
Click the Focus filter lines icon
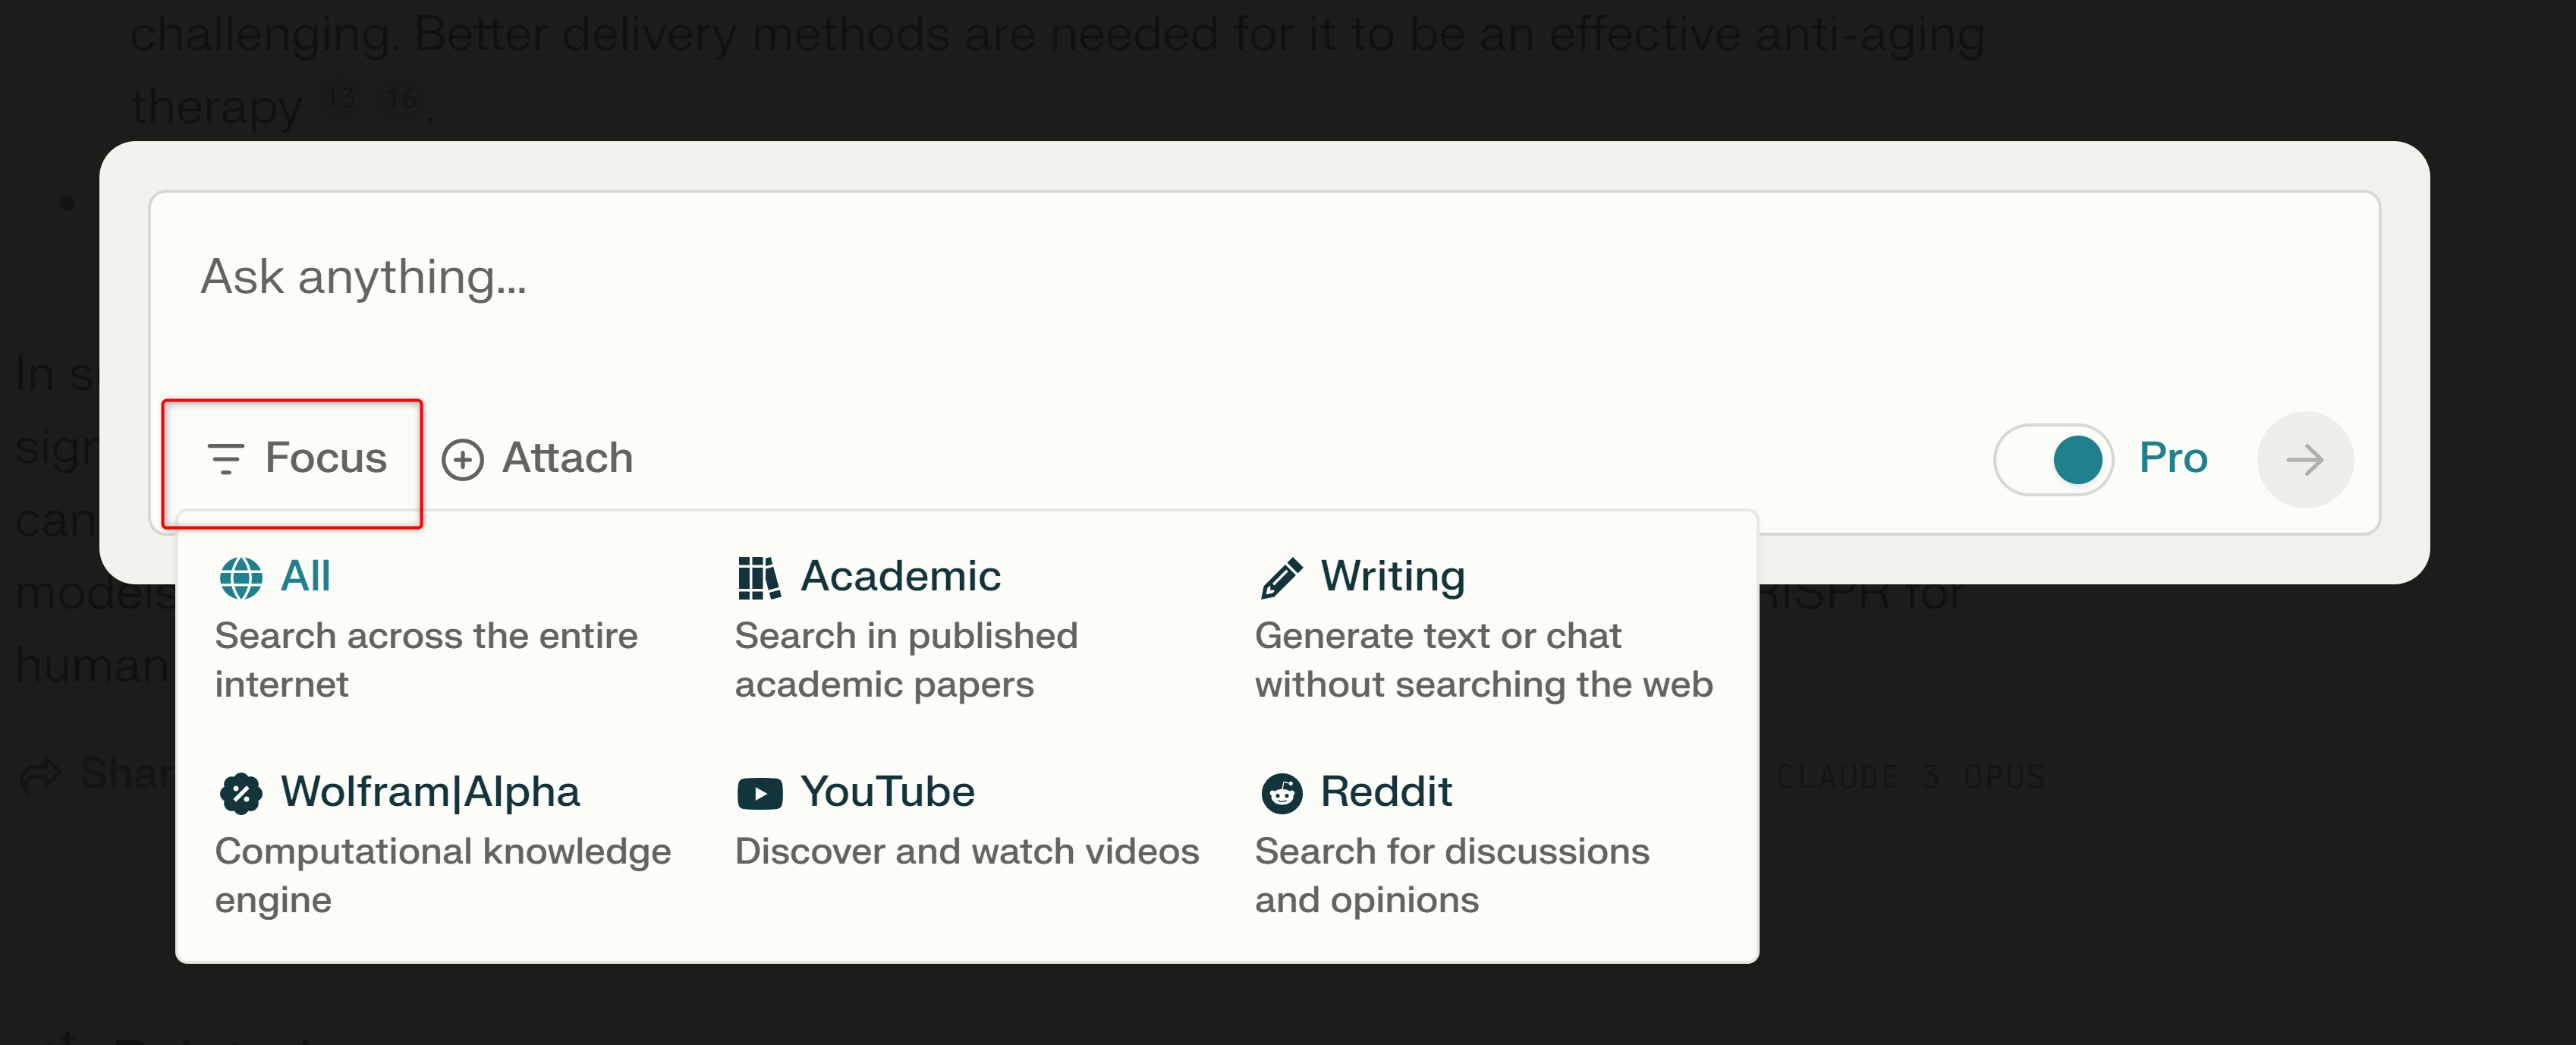pyautogui.click(x=225, y=459)
